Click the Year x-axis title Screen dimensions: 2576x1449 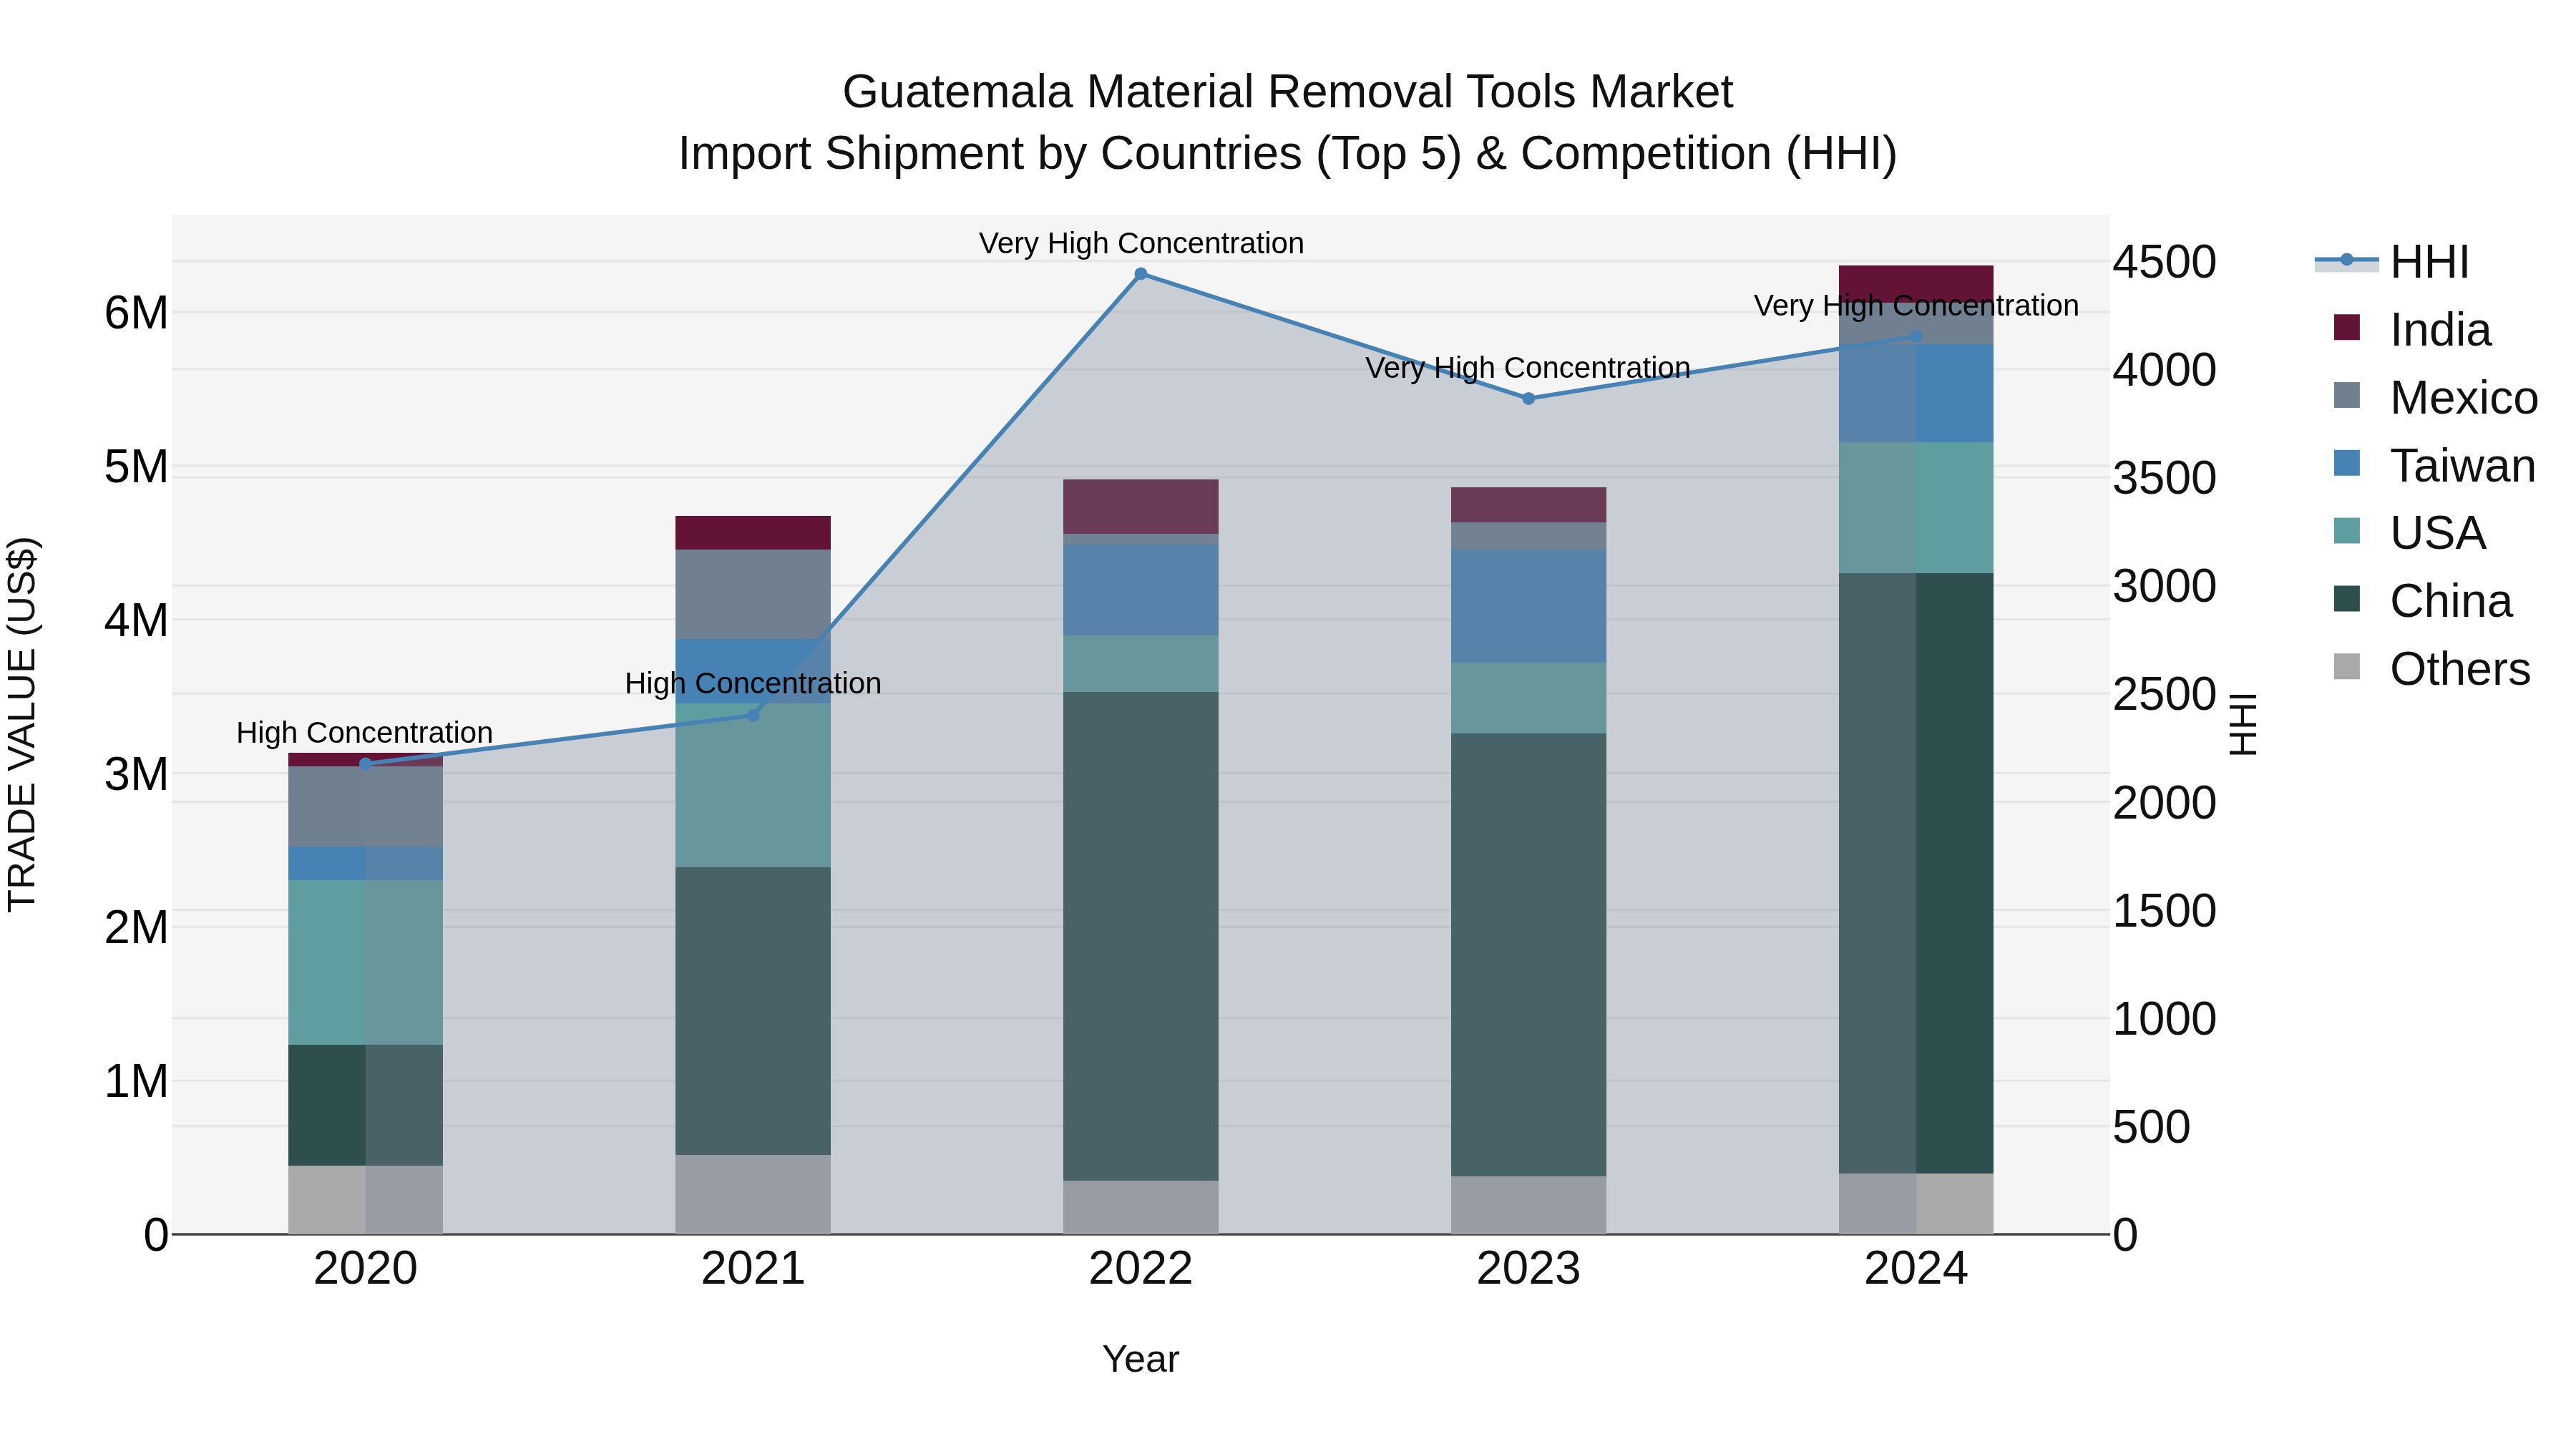(x=1141, y=1360)
